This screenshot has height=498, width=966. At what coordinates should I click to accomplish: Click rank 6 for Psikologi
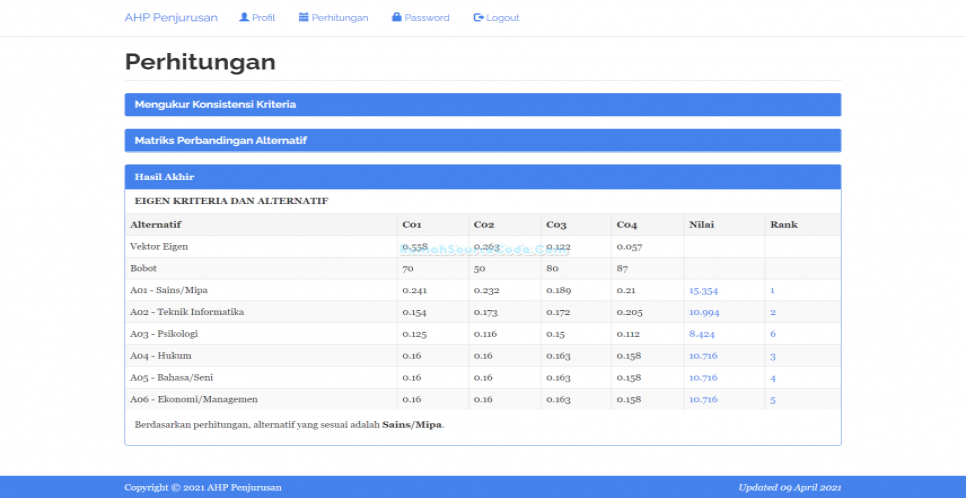click(x=773, y=335)
